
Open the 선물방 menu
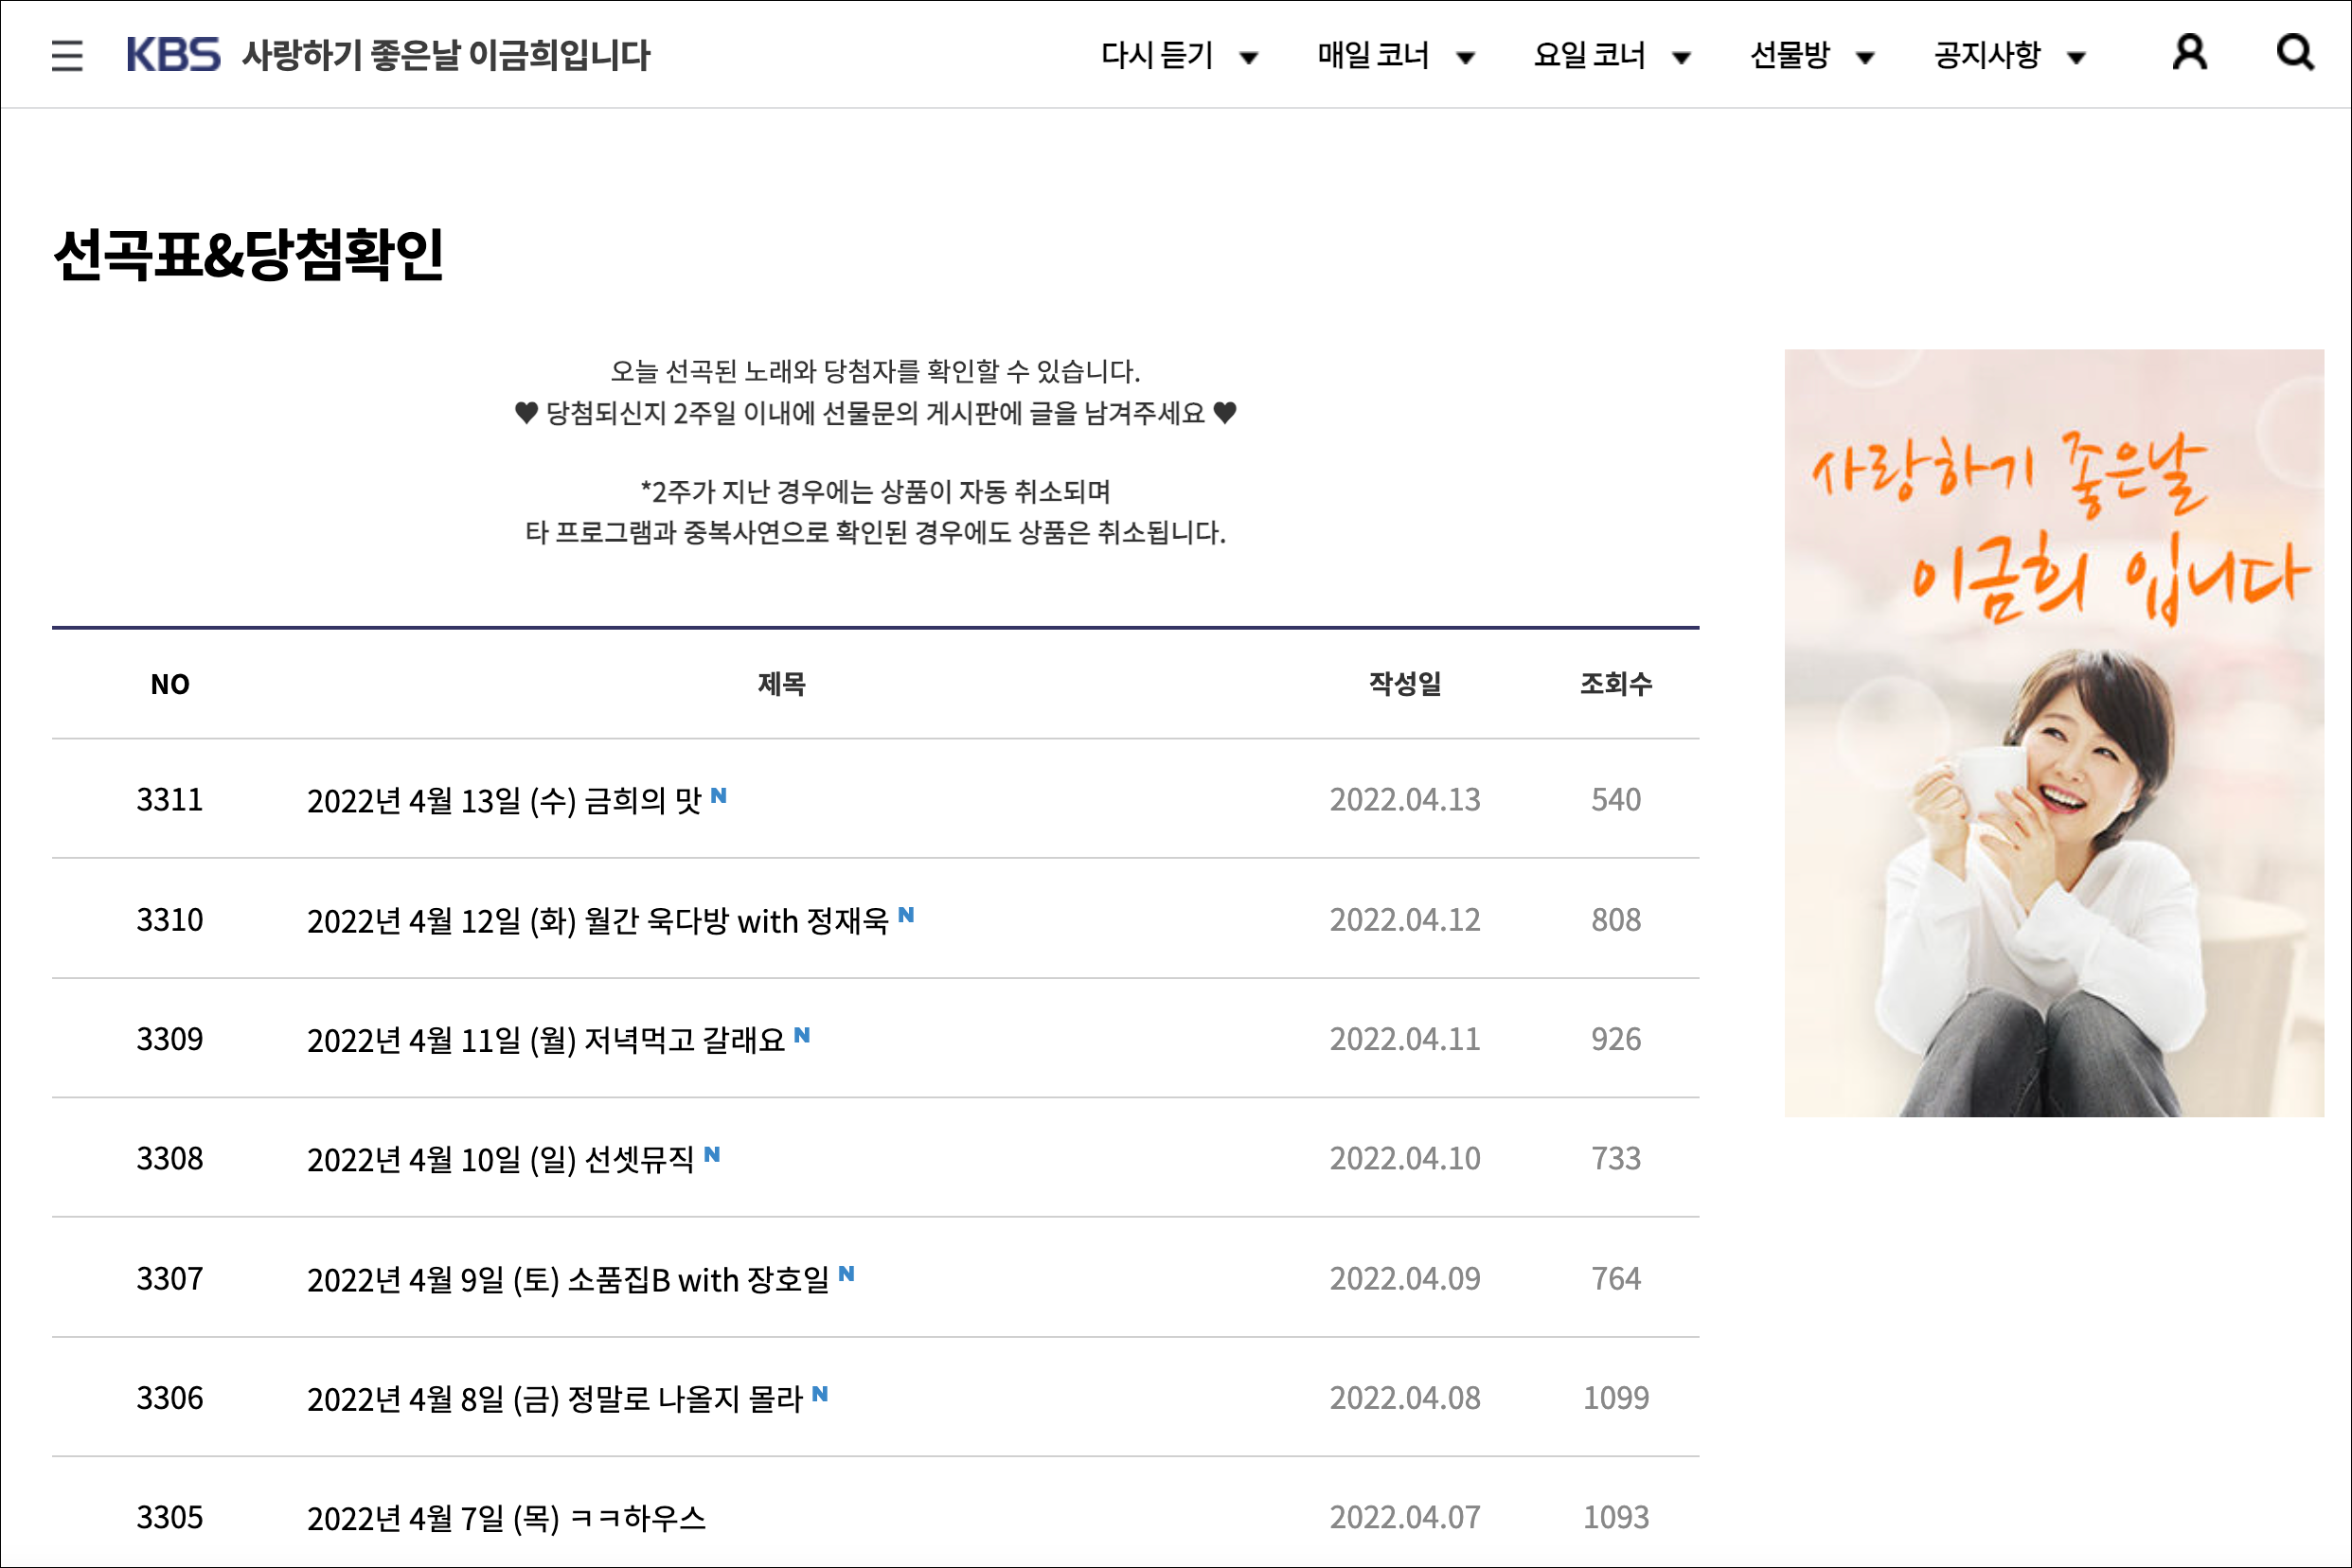point(1790,55)
